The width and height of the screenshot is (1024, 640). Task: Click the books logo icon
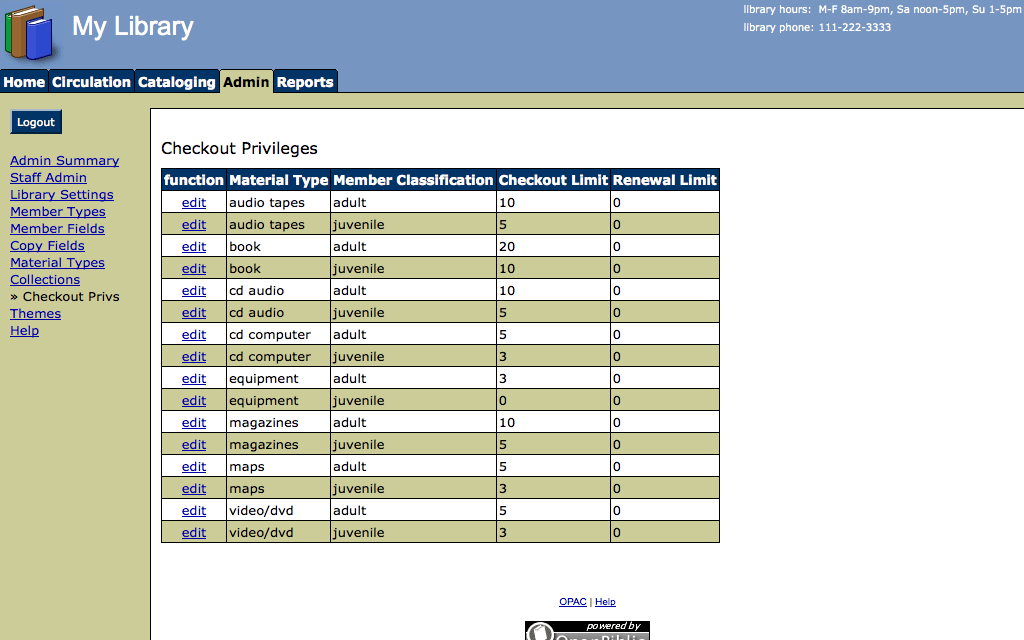(x=30, y=32)
